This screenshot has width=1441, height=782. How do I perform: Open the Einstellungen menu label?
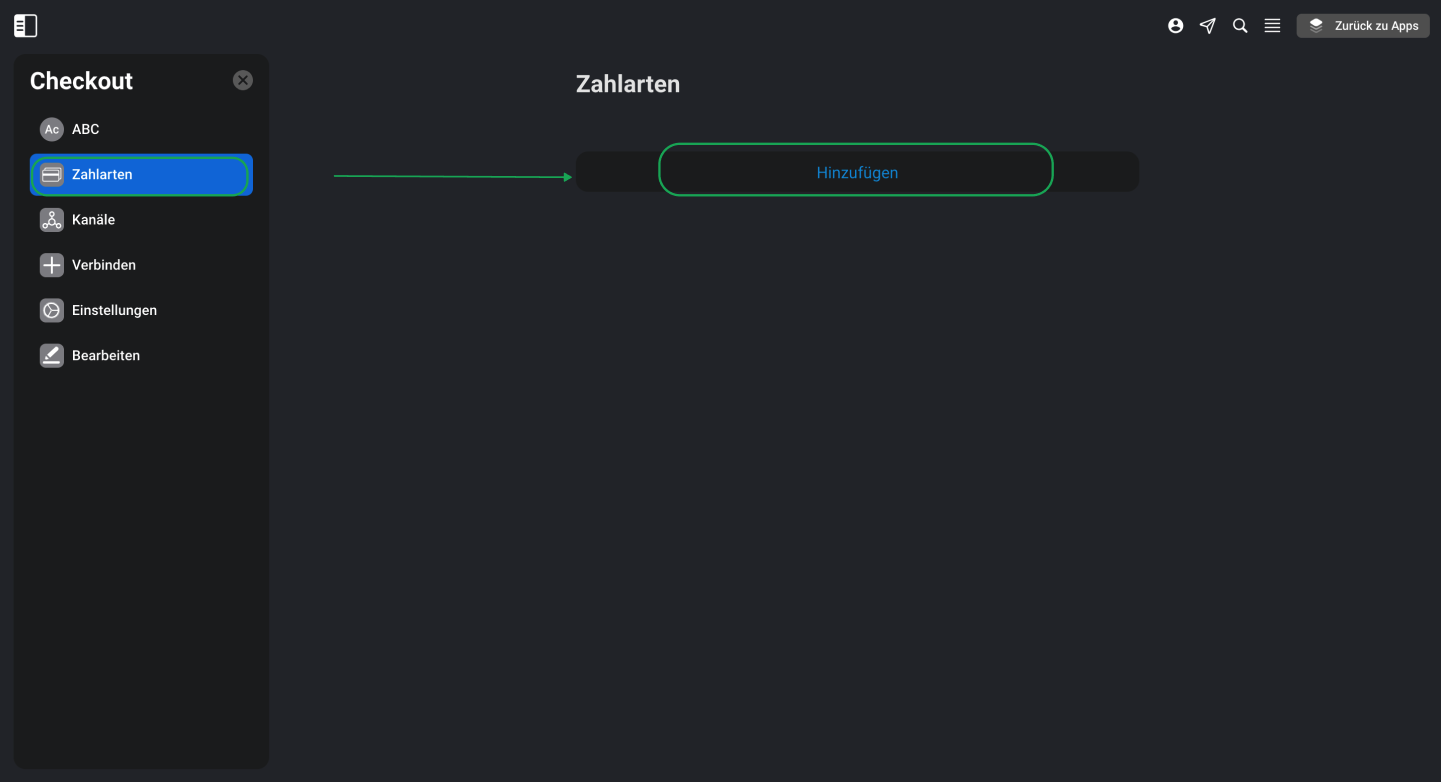pyautogui.click(x=114, y=310)
